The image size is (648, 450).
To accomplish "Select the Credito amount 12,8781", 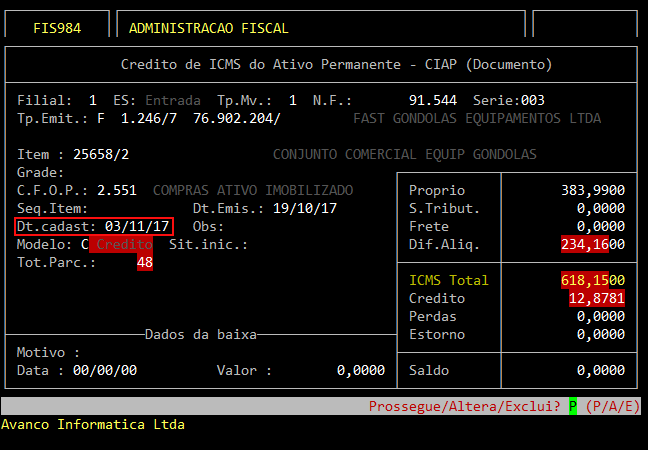I will (596, 298).
